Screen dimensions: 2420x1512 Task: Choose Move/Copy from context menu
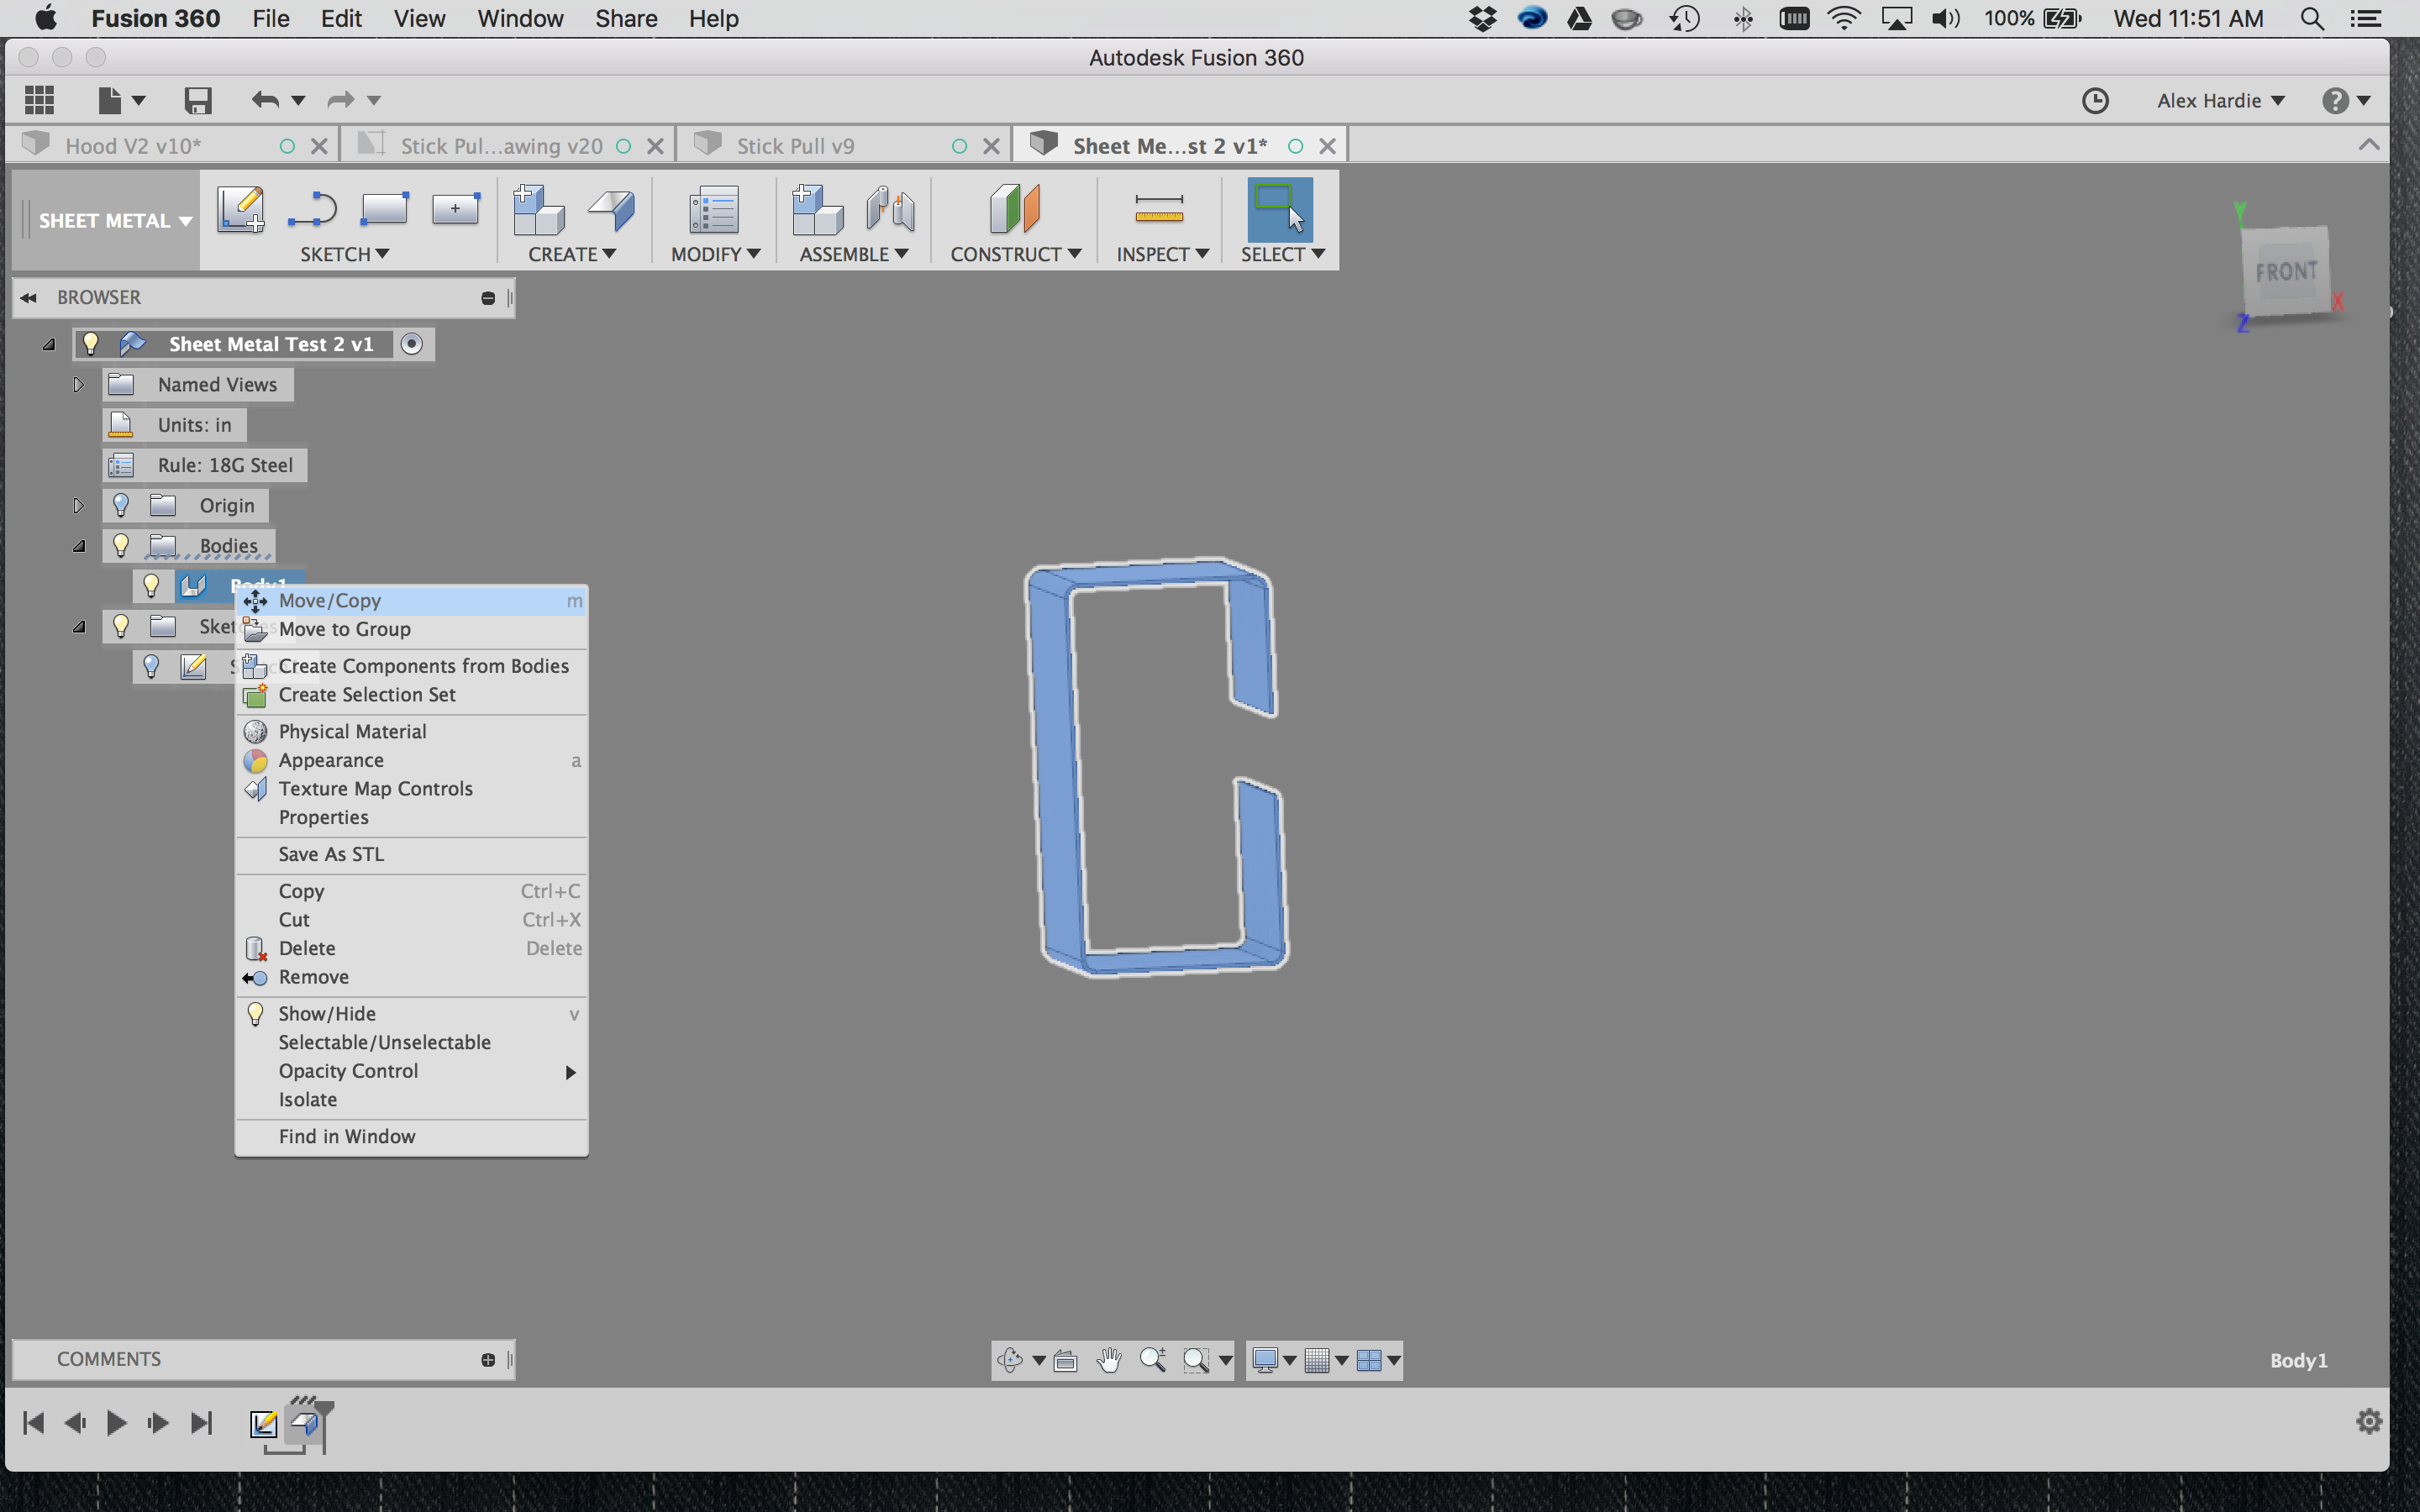click(412, 601)
